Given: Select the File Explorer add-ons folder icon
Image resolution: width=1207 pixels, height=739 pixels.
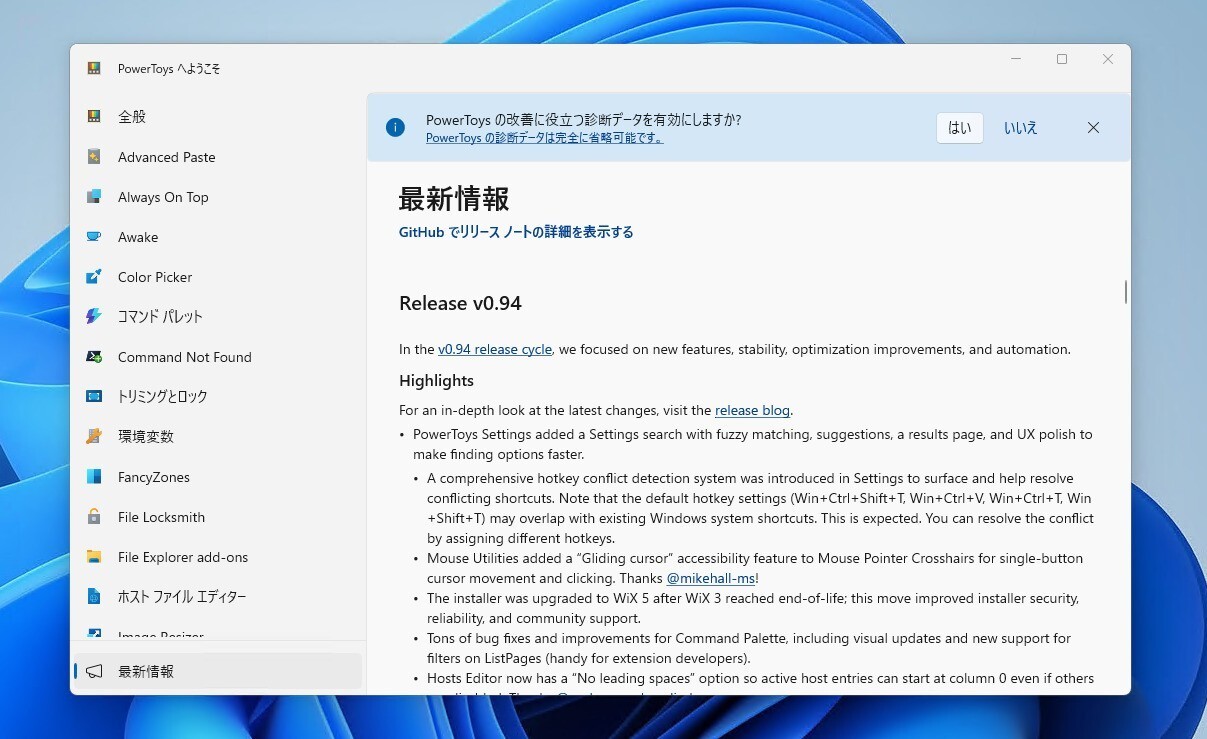Looking at the screenshot, I should 94,557.
